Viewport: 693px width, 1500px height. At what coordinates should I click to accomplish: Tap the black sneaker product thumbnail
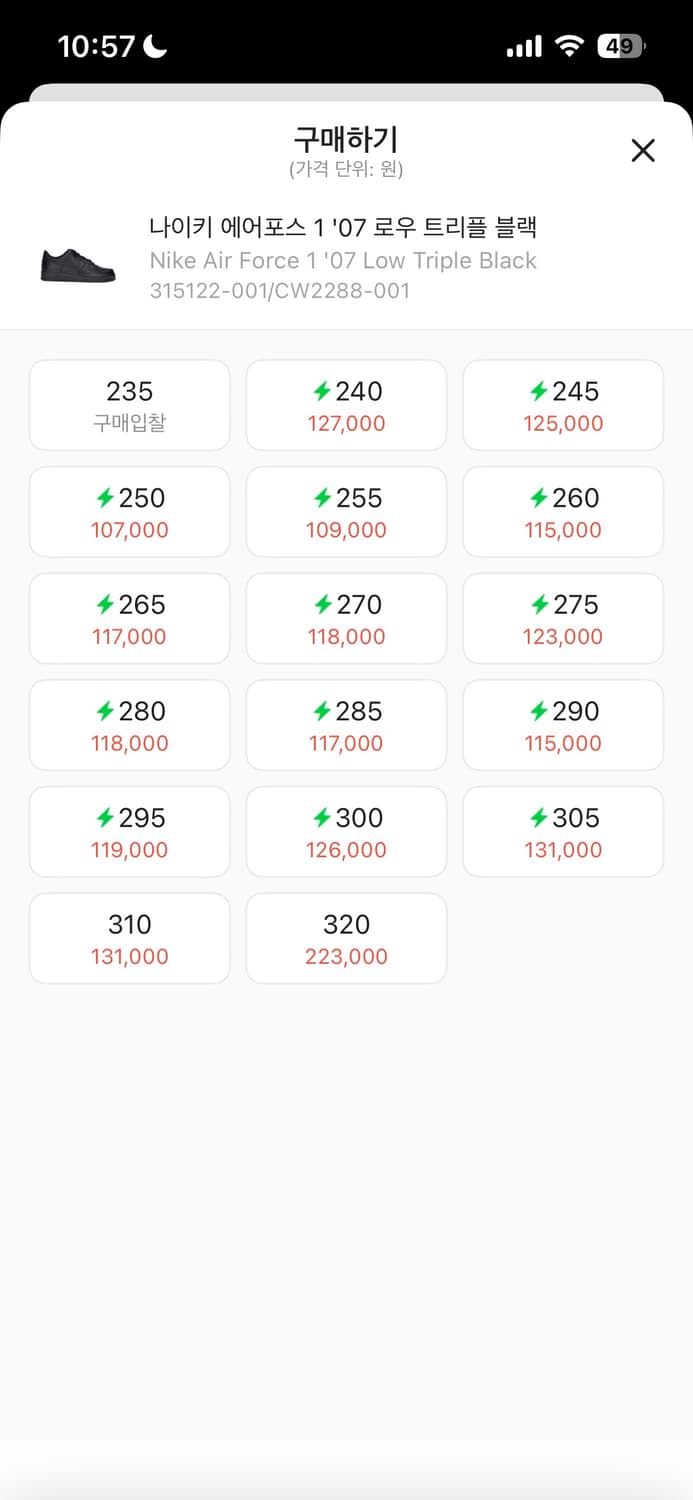[x=78, y=265]
